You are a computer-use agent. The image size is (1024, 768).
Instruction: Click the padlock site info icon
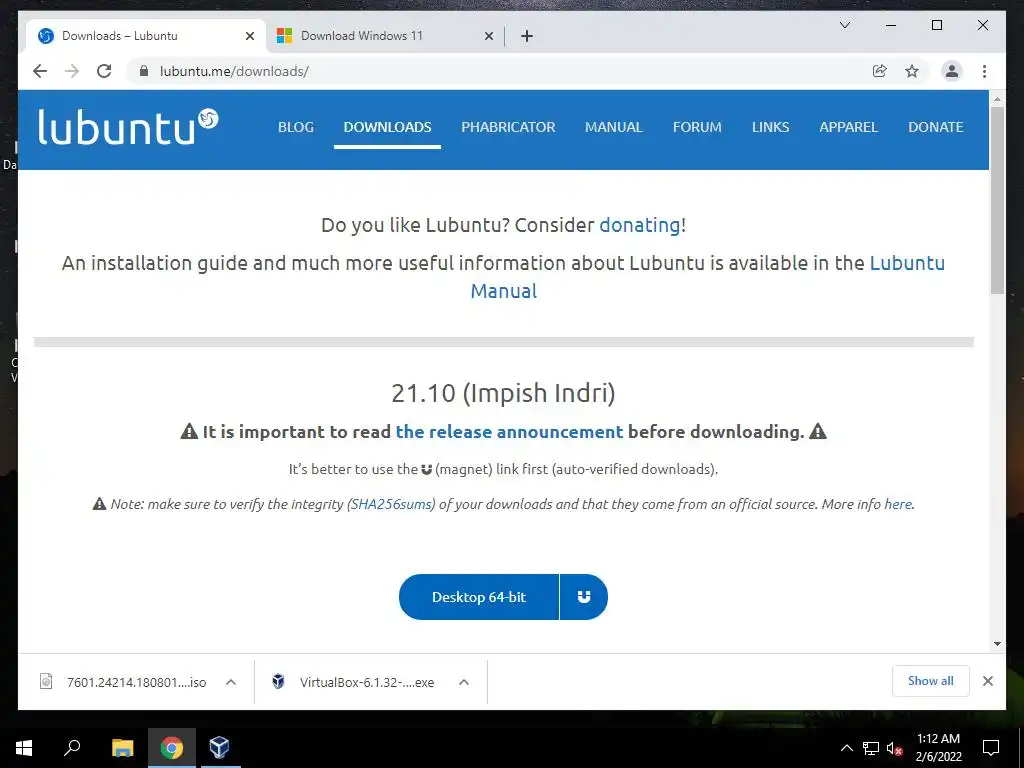coord(144,71)
